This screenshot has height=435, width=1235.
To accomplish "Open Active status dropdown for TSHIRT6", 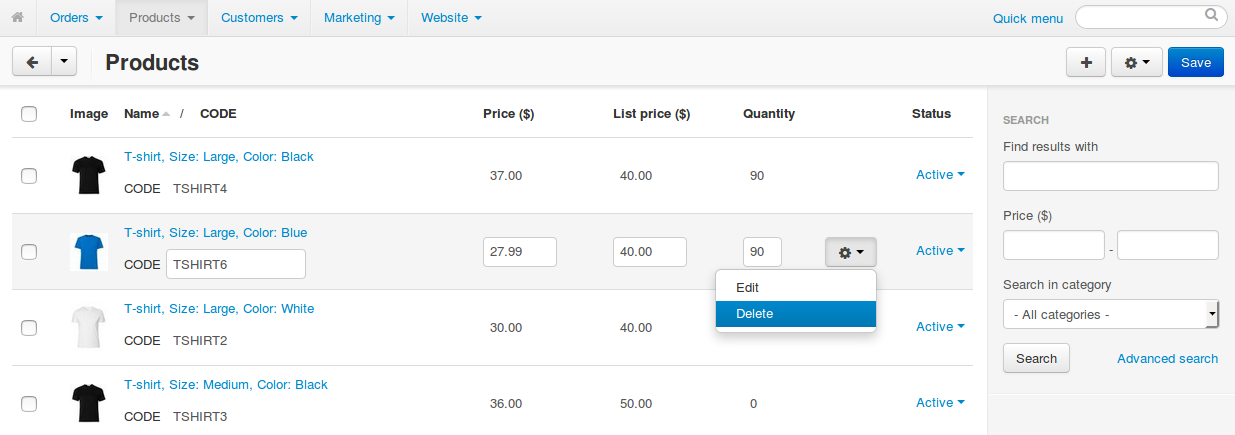I will pos(940,251).
